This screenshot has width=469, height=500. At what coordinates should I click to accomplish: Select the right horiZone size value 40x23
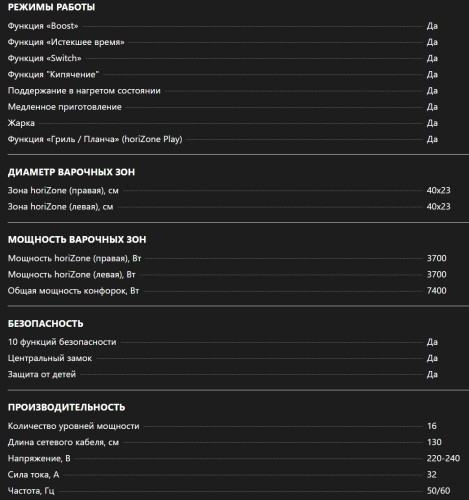coord(438,190)
